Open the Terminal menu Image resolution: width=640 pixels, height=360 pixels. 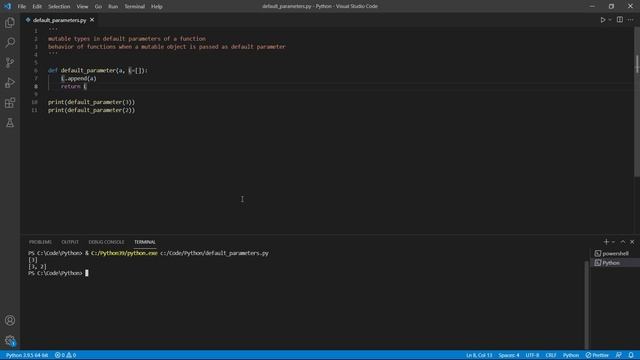click(x=134, y=6)
